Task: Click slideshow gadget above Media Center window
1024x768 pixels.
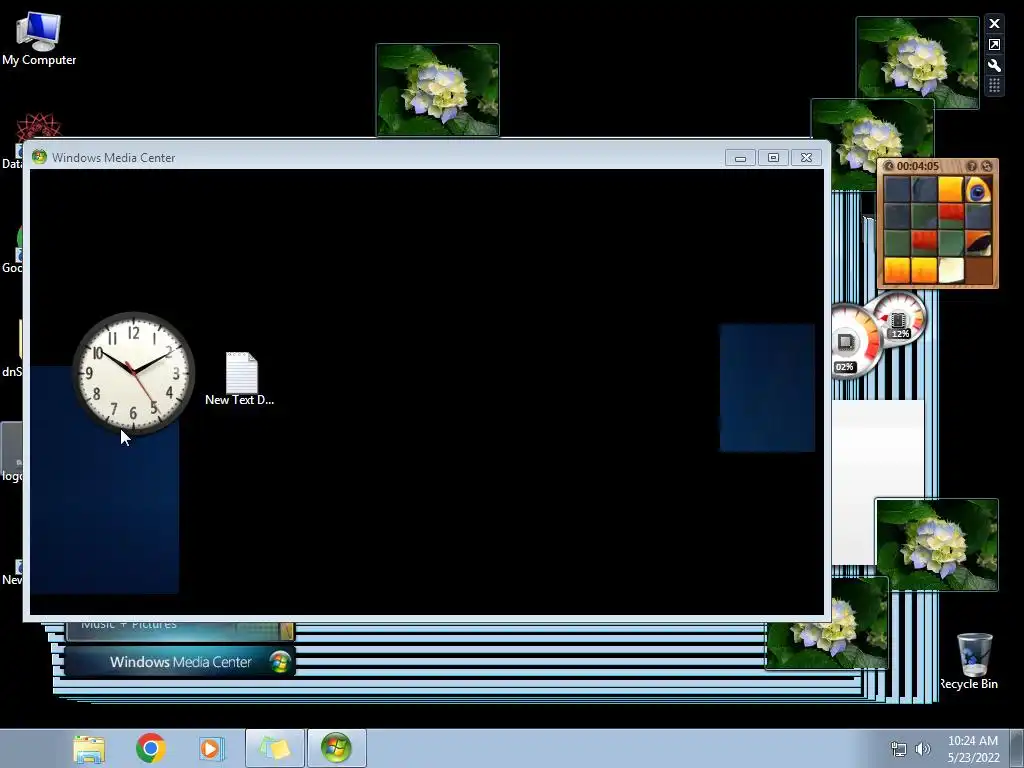Action: click(x=438, y=90)
